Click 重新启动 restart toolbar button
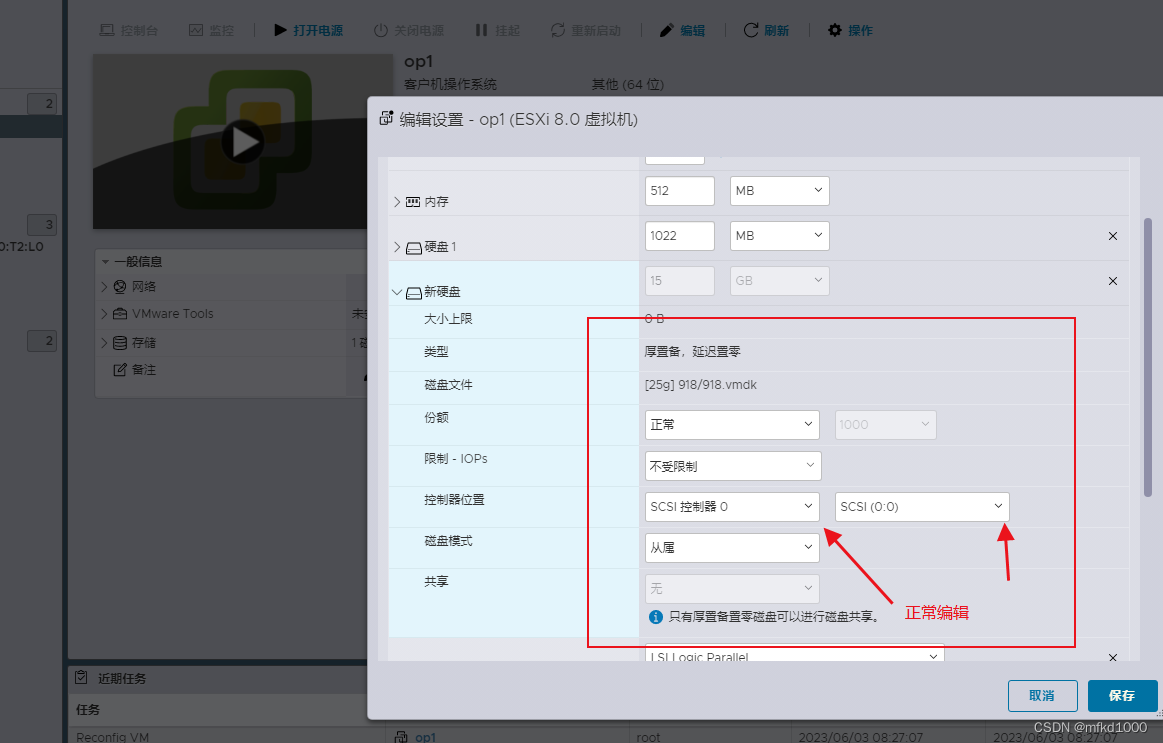This screenshot has width=1163, height=743. (585, 30)
